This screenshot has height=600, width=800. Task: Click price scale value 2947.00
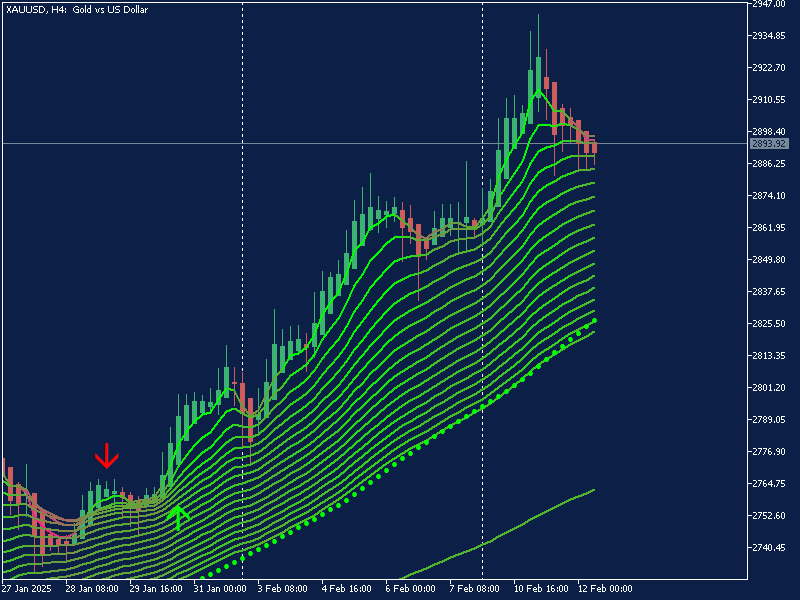(x=769, y=5)
